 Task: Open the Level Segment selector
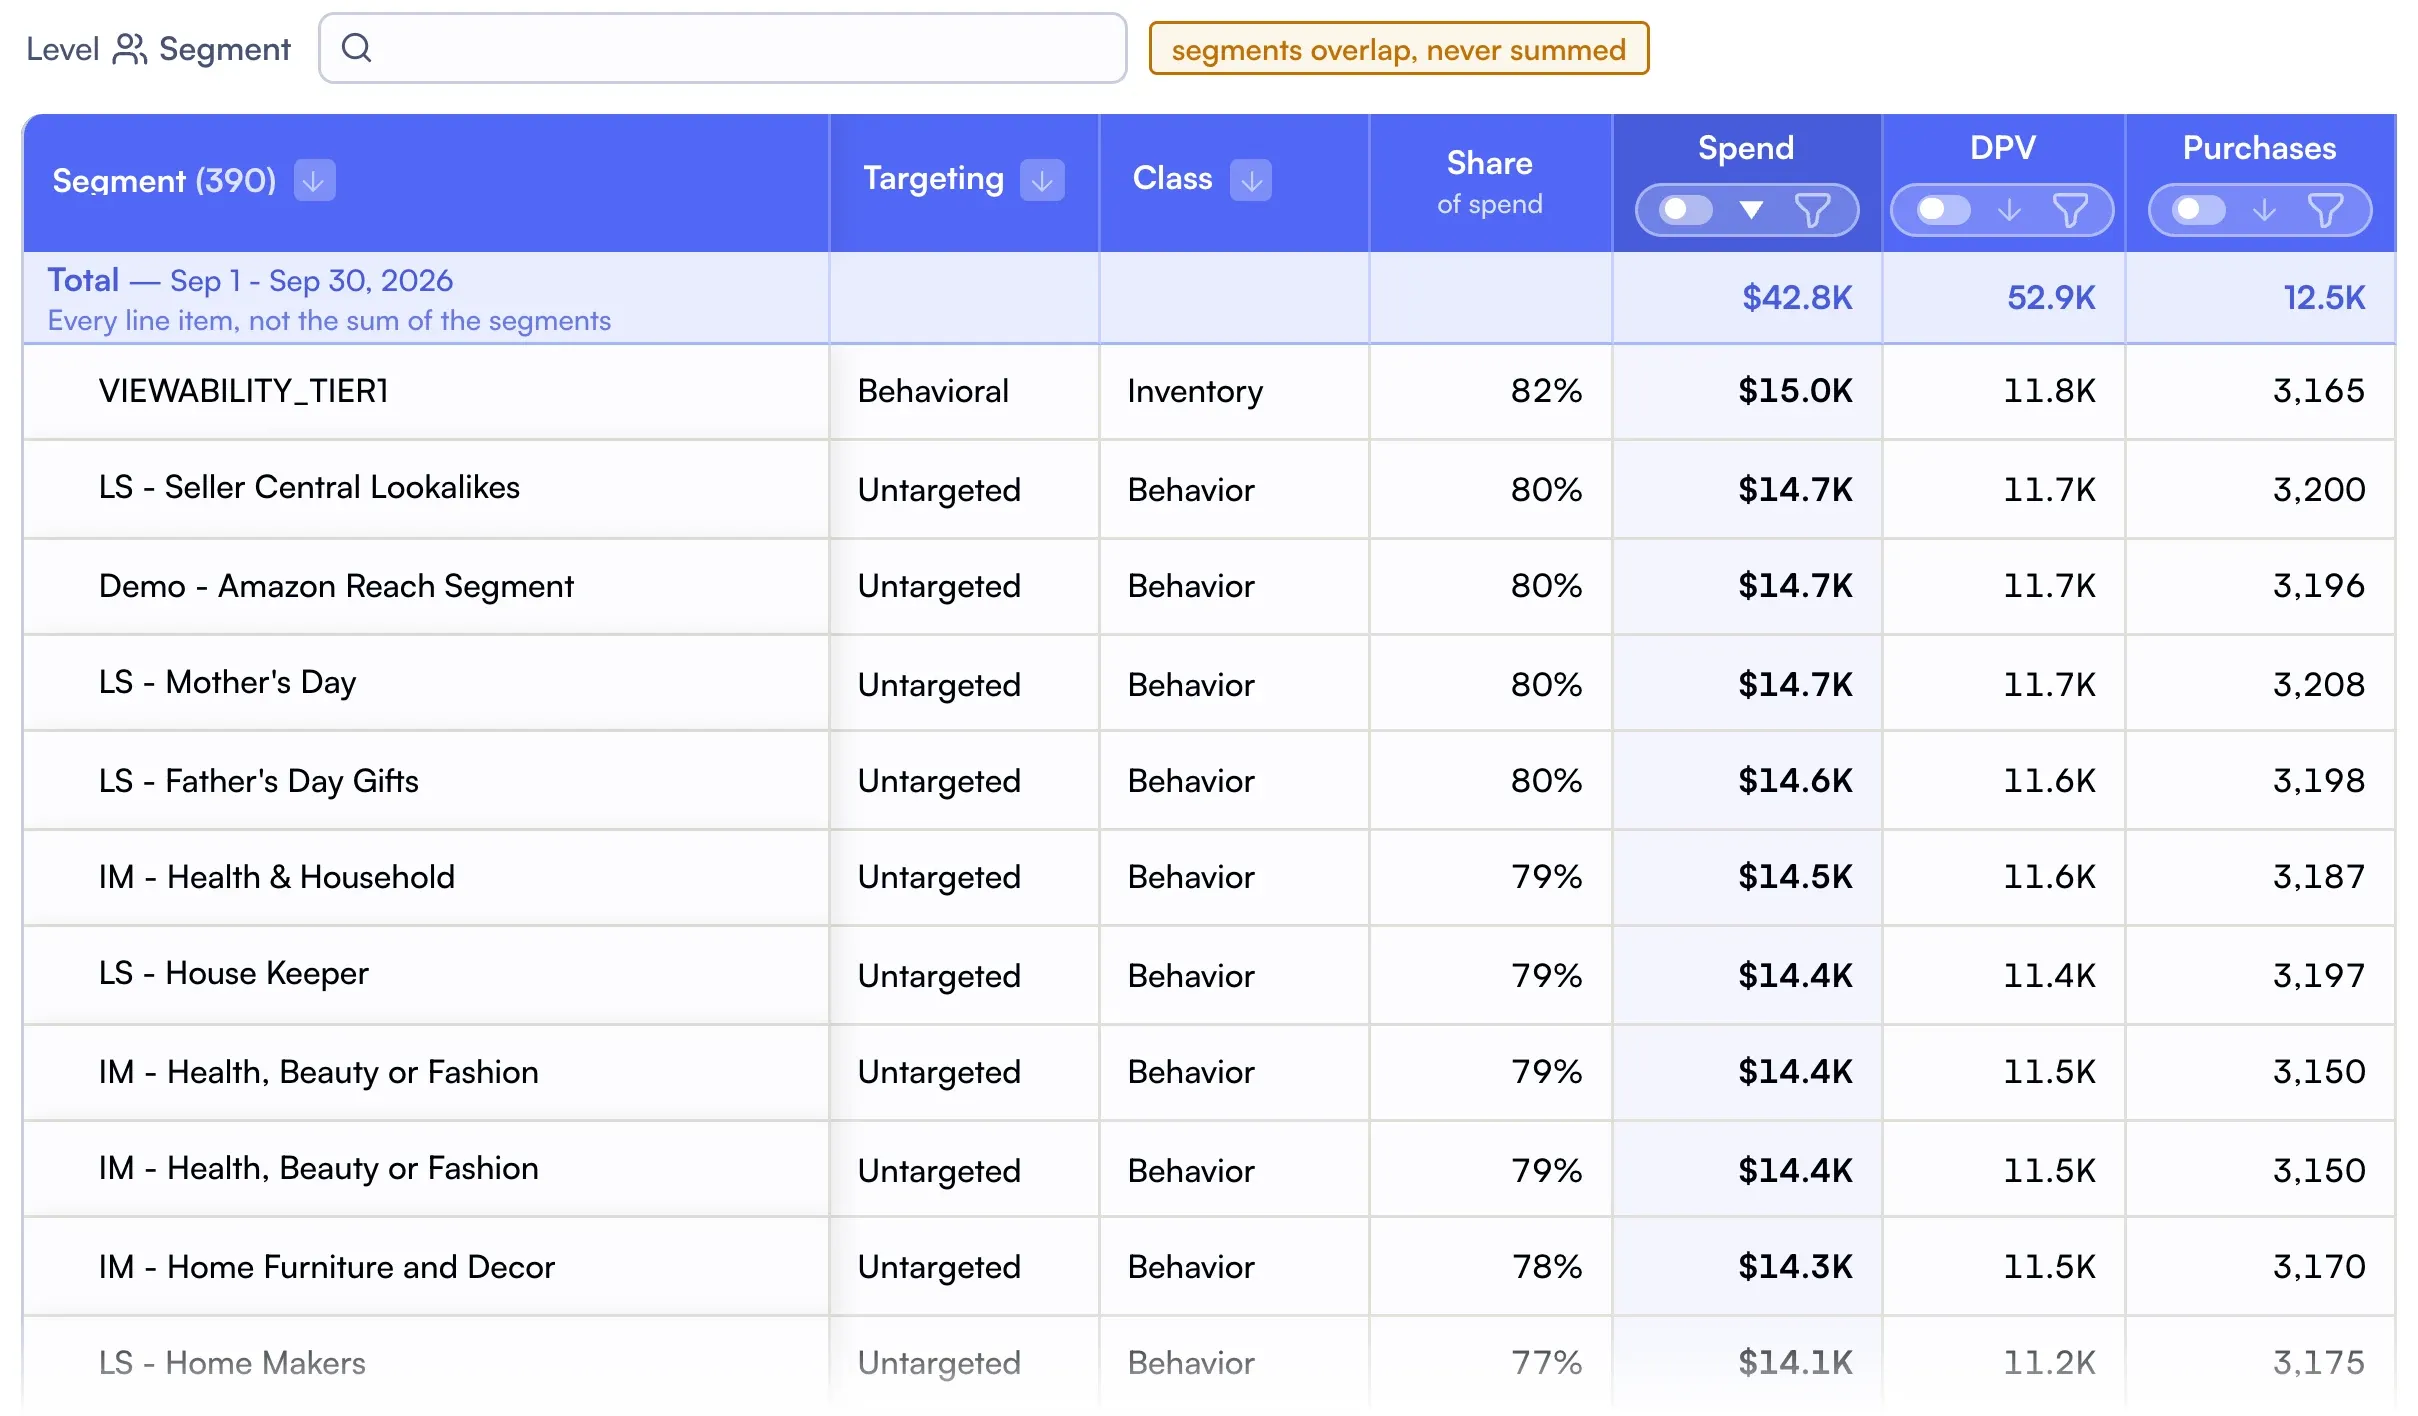pos(158,48)
